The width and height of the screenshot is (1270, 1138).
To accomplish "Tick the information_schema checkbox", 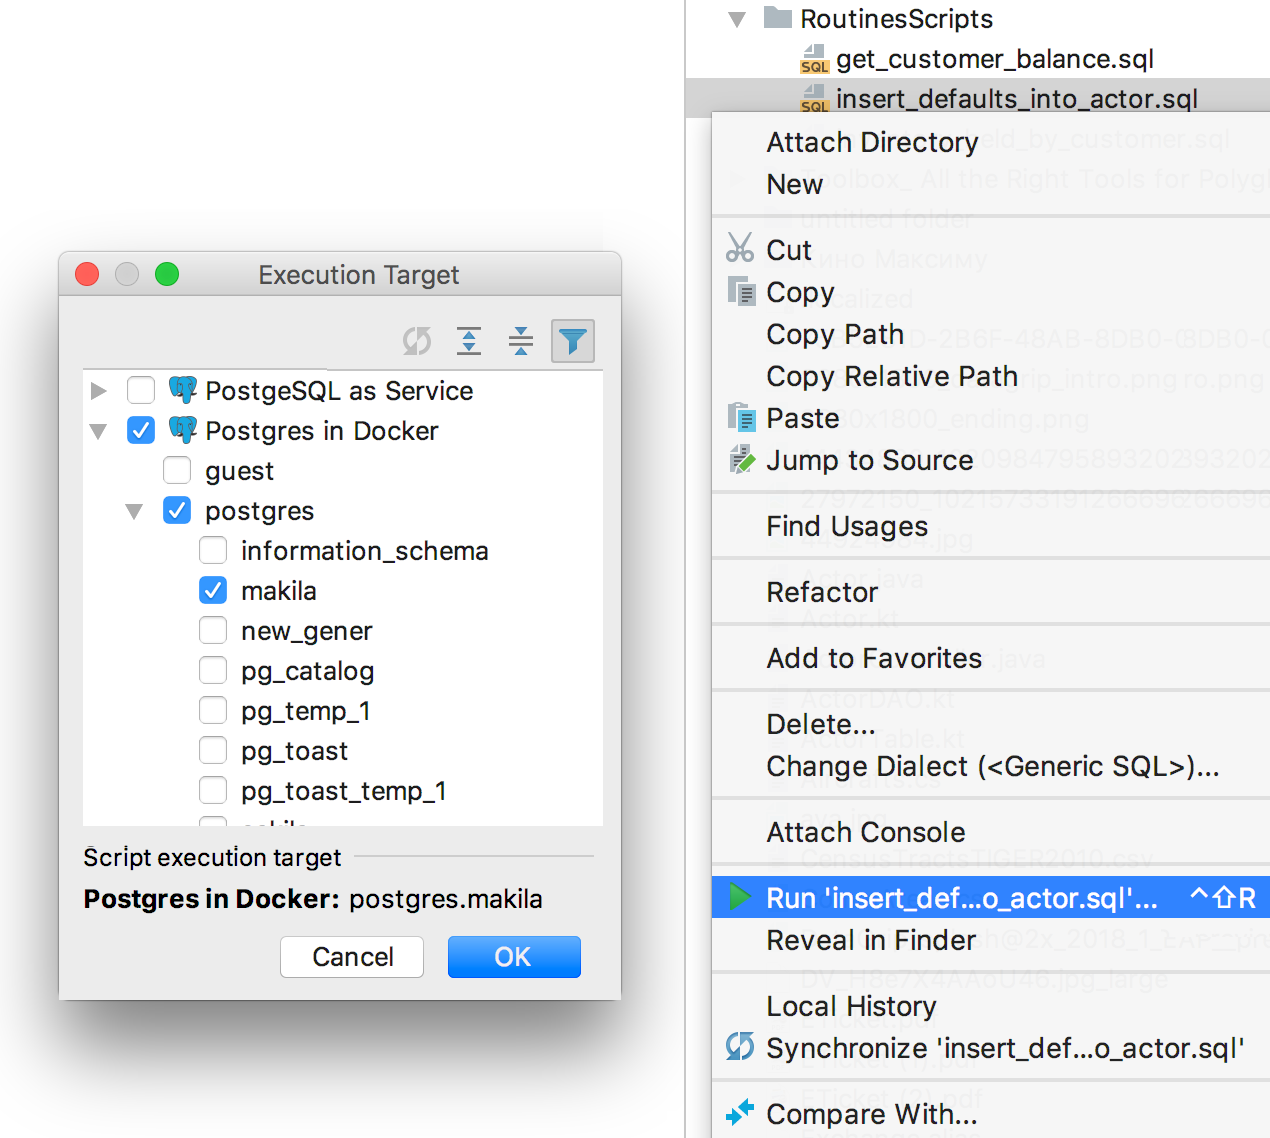I will [x=213, y=550].
